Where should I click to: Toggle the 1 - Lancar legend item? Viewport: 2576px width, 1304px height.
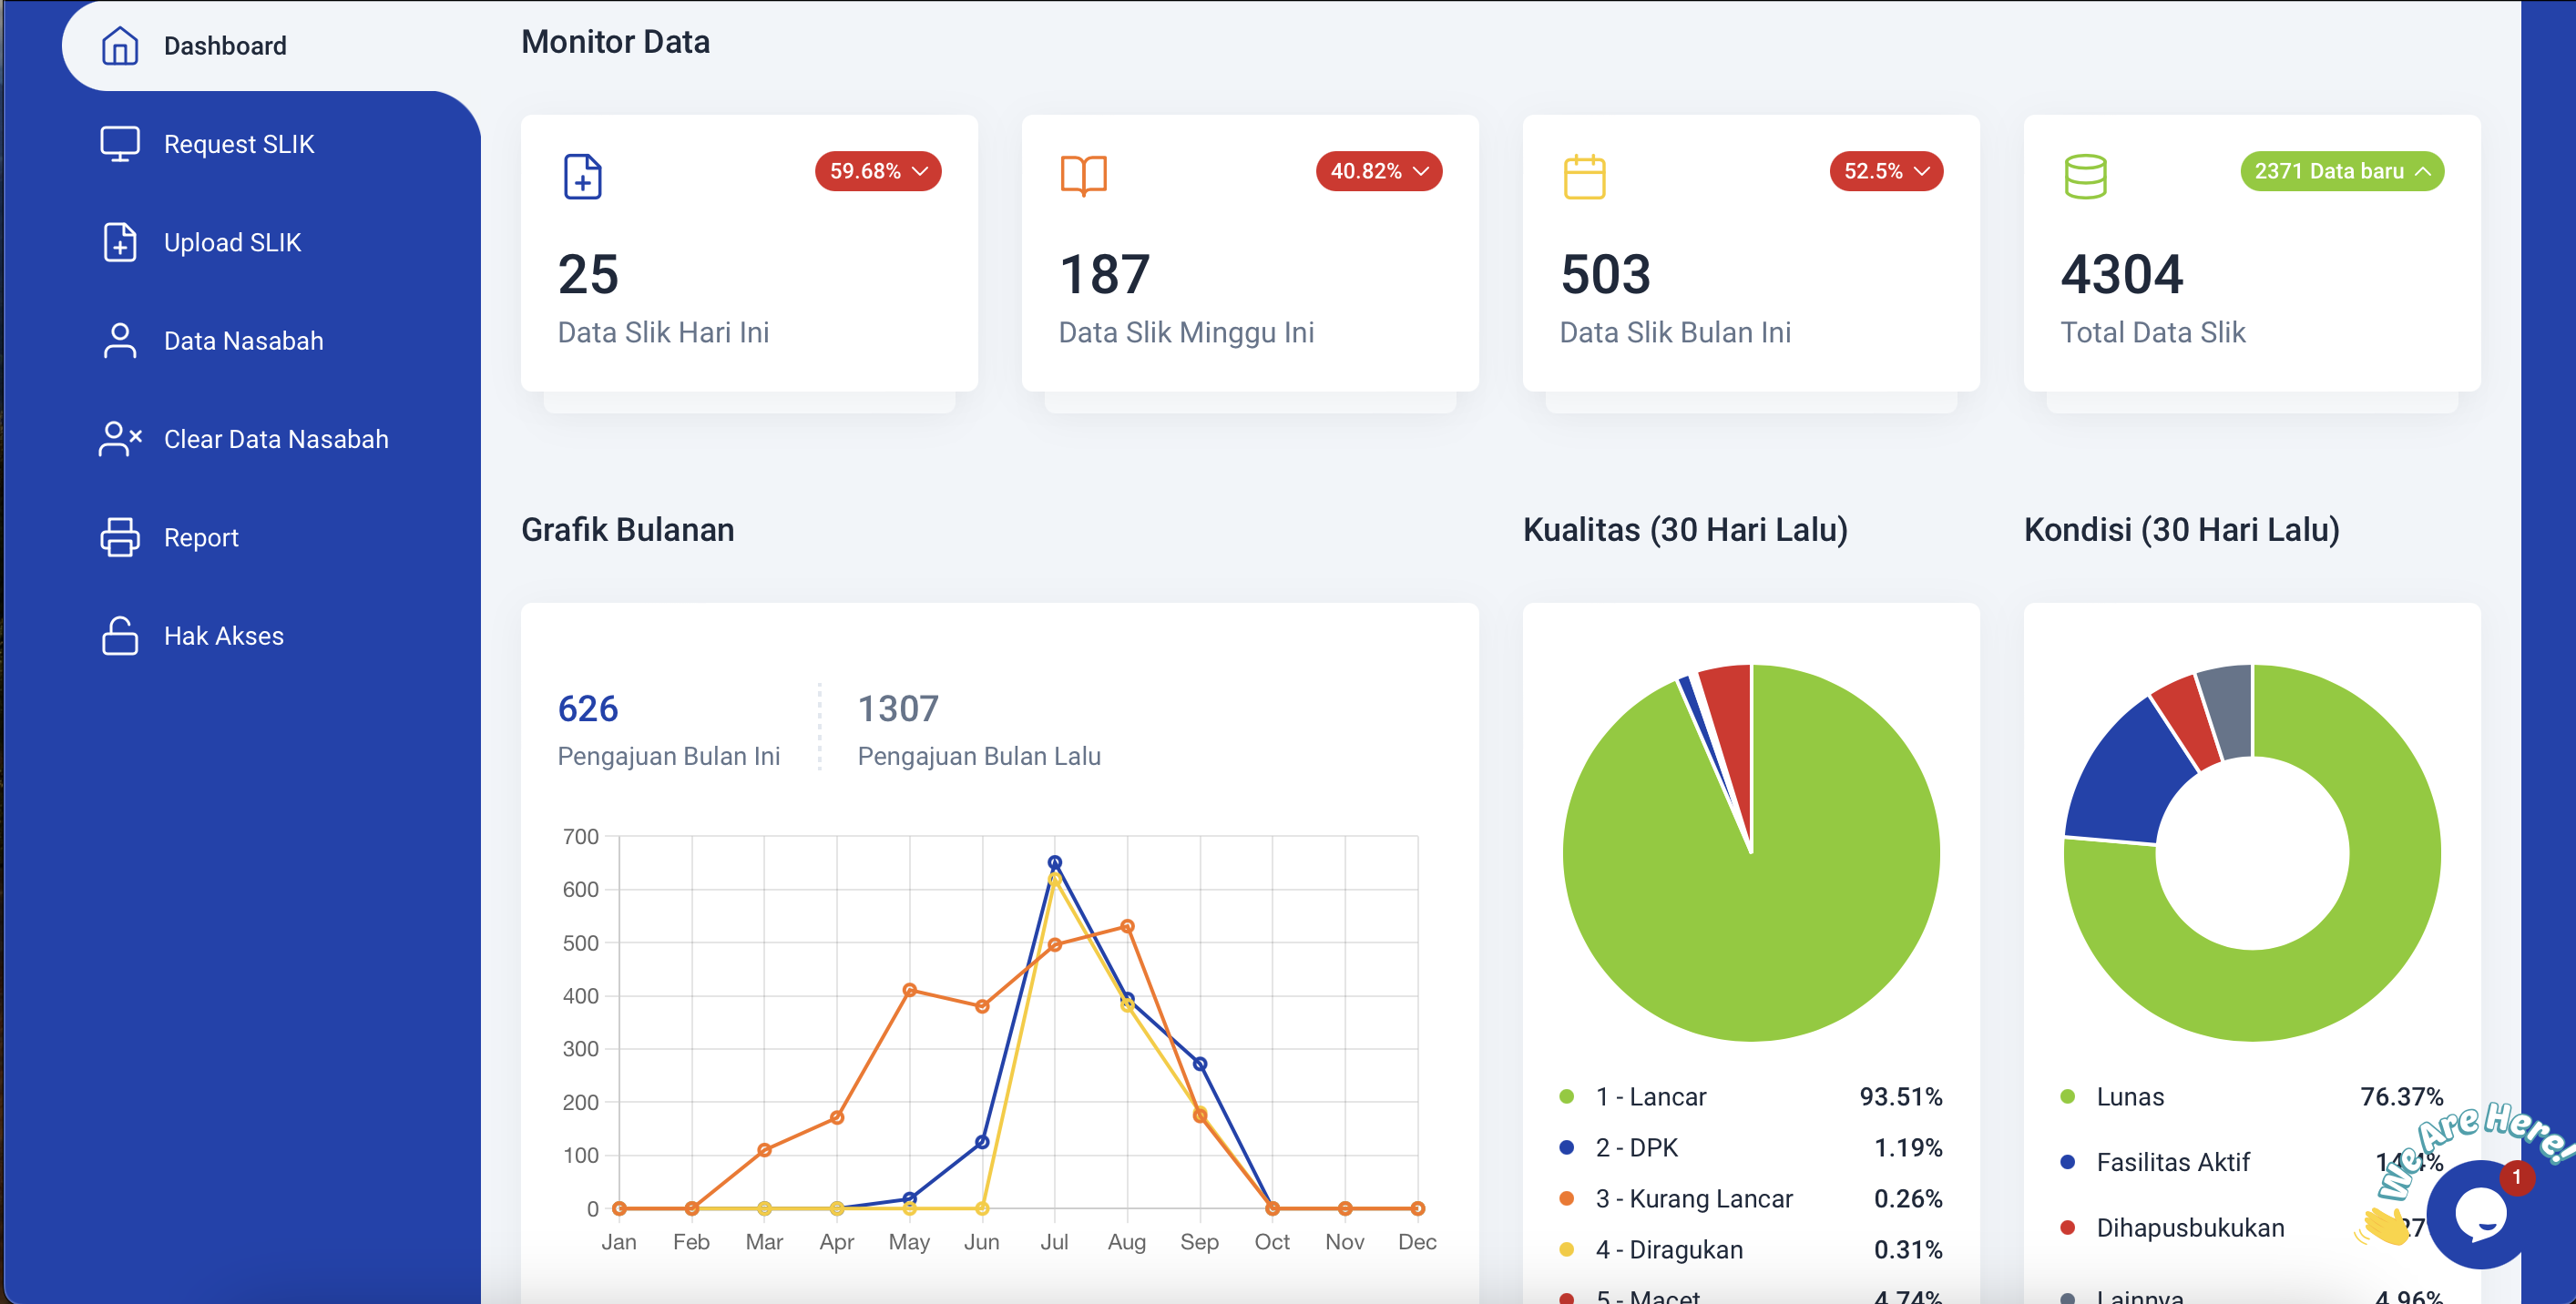[1651, 1097]
